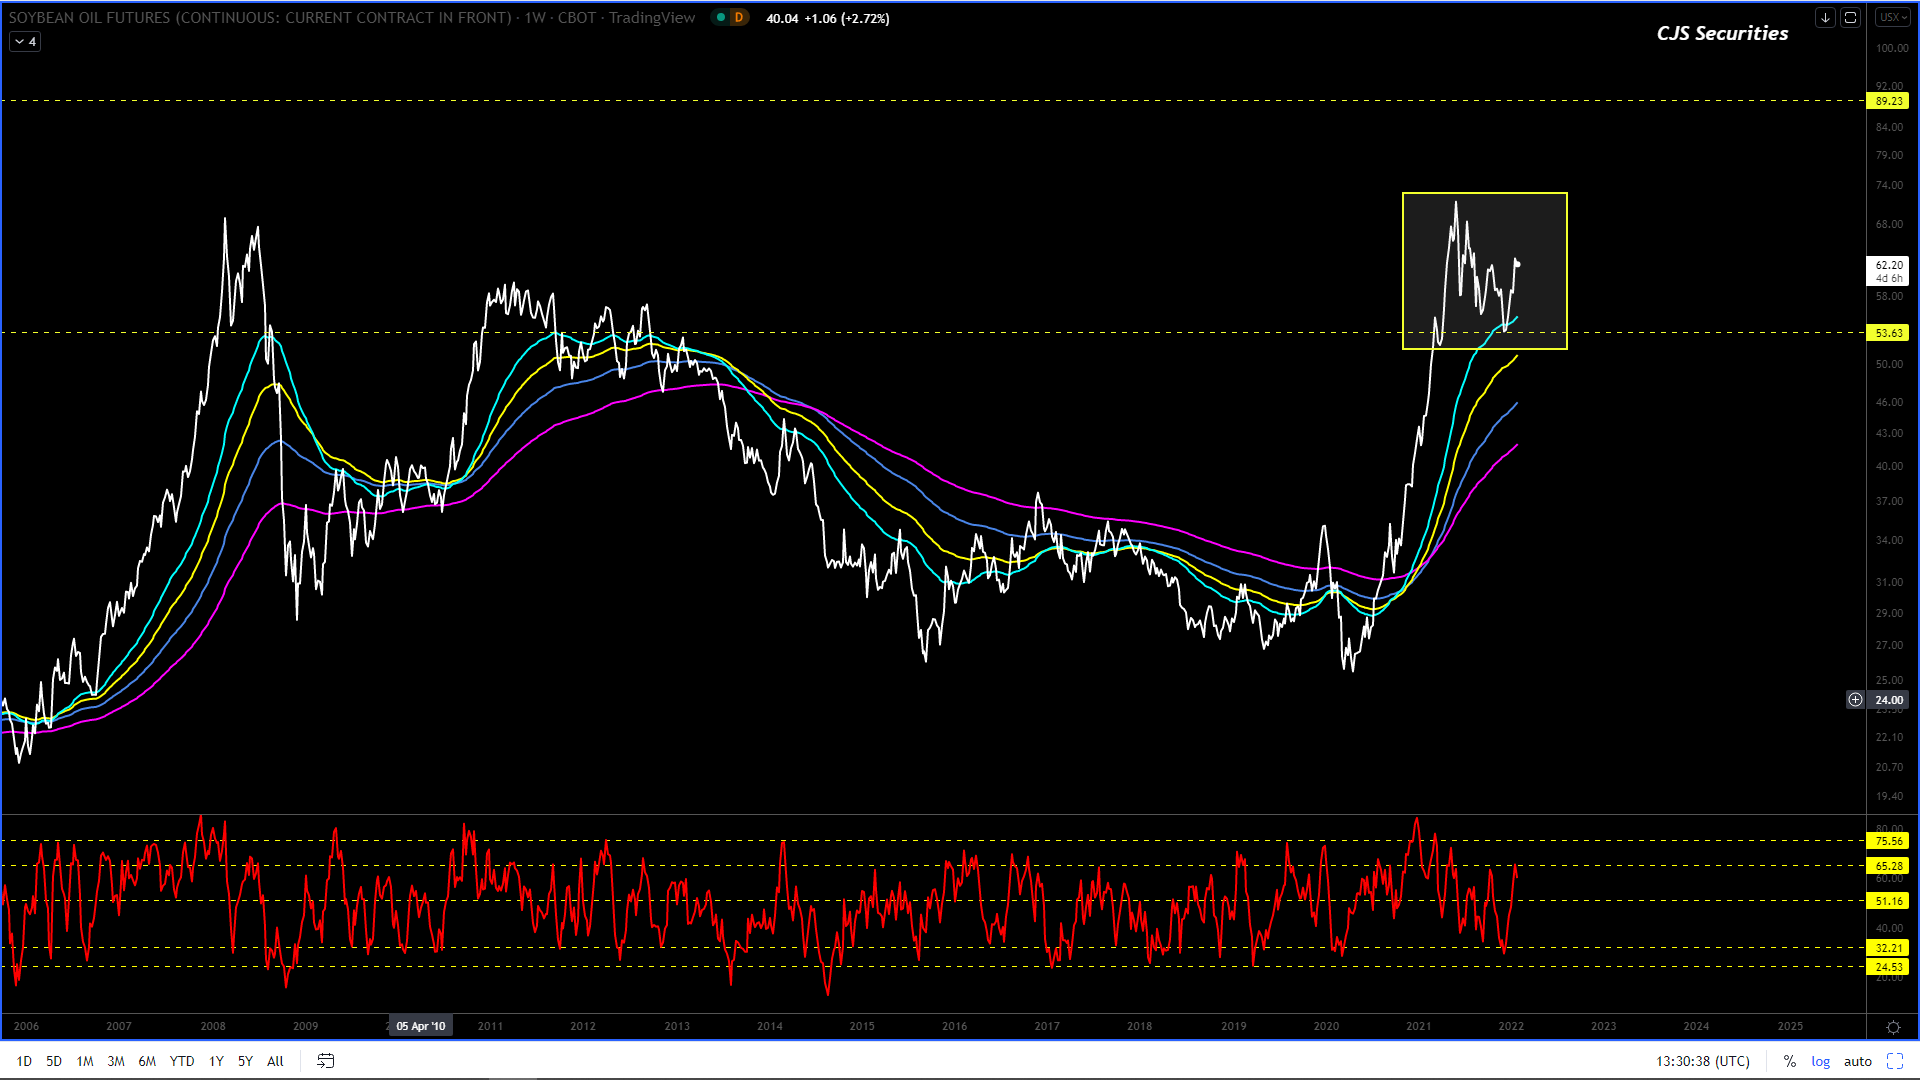Open timezone menu at 13:30:38 (UTC)
The width and height of the screenshot is (1920, 1080).
point(1702,1061)
